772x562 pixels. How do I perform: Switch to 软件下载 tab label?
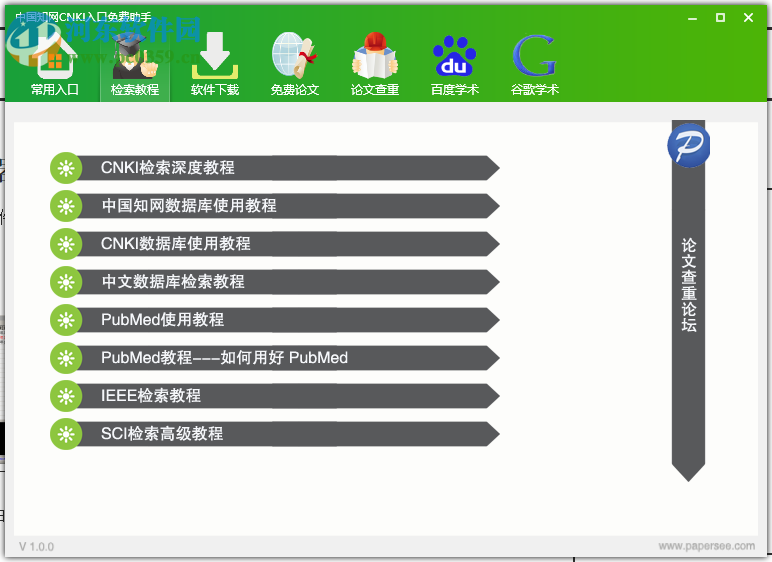coord(215,90)
